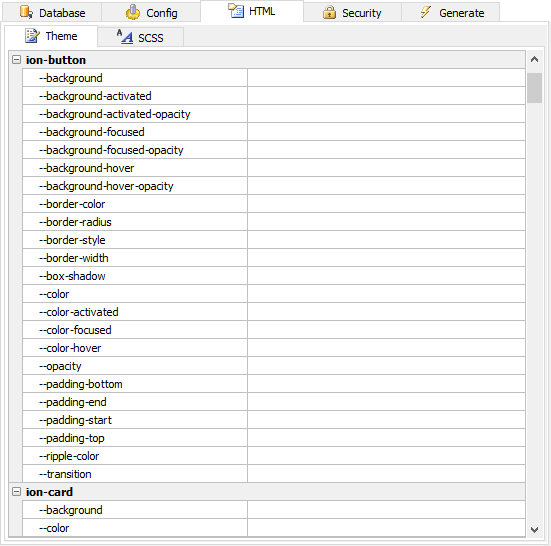This screenshot has height=546, width=551.
Task: Click the scrollbar down arrow
Action: [x=534, y=529]
